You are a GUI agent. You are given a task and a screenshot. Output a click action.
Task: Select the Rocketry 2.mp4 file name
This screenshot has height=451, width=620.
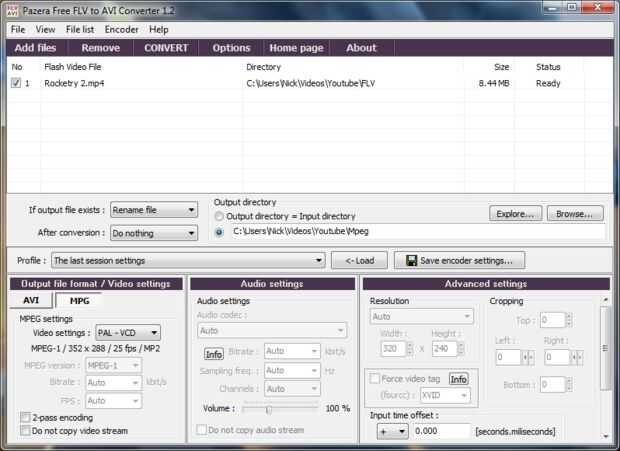tap(74, 83)
